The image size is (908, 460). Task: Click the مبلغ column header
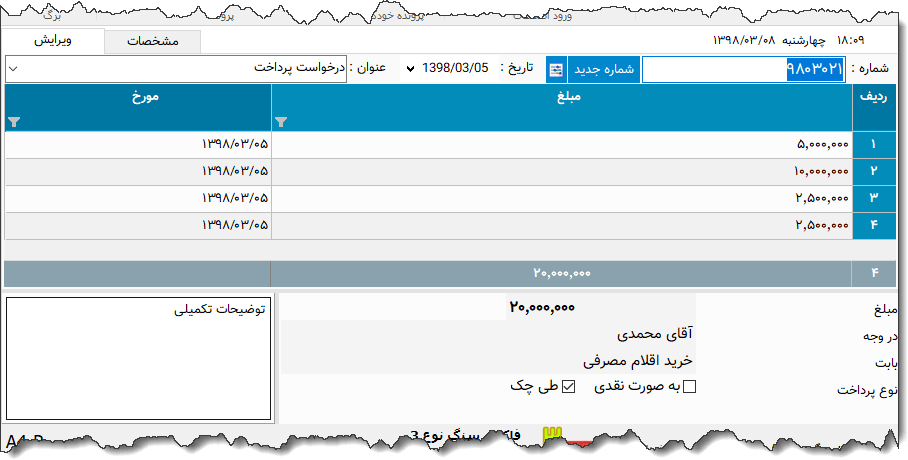(x=562, y=108)
